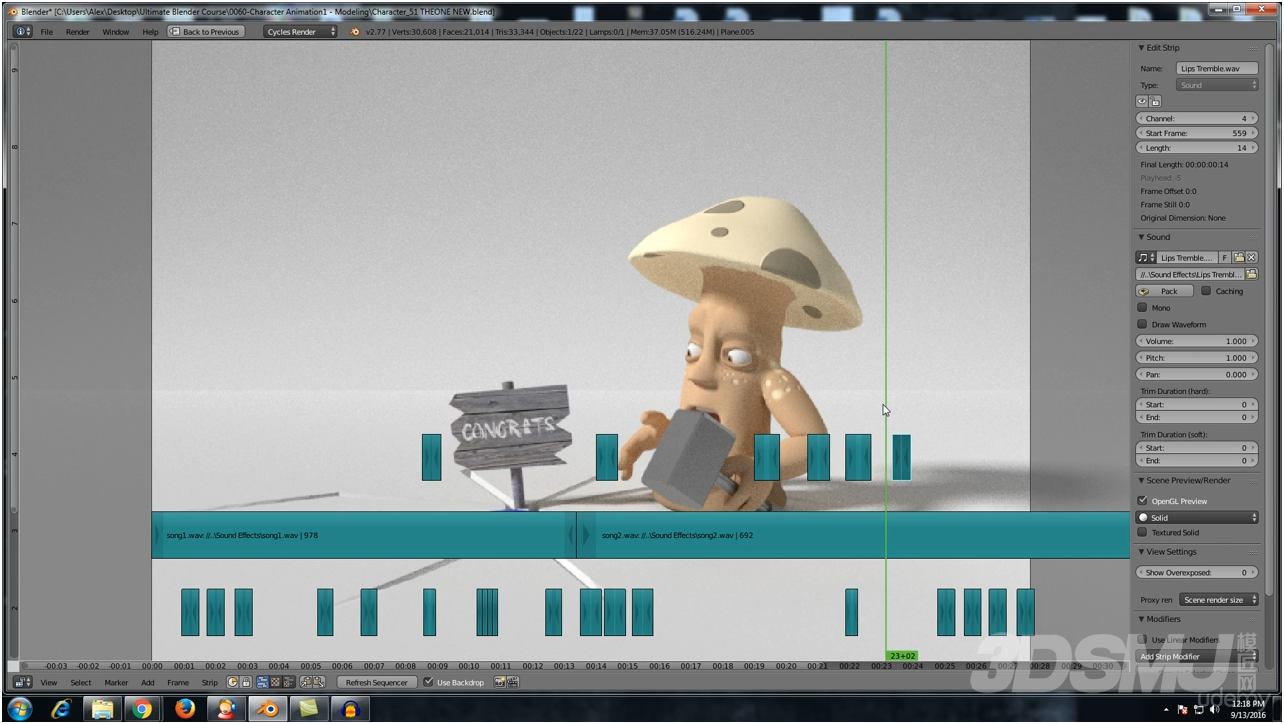This screenshot has height=724, width=1284.
Task: Open the Blender taskbar icon
Action: click(267, 709)
